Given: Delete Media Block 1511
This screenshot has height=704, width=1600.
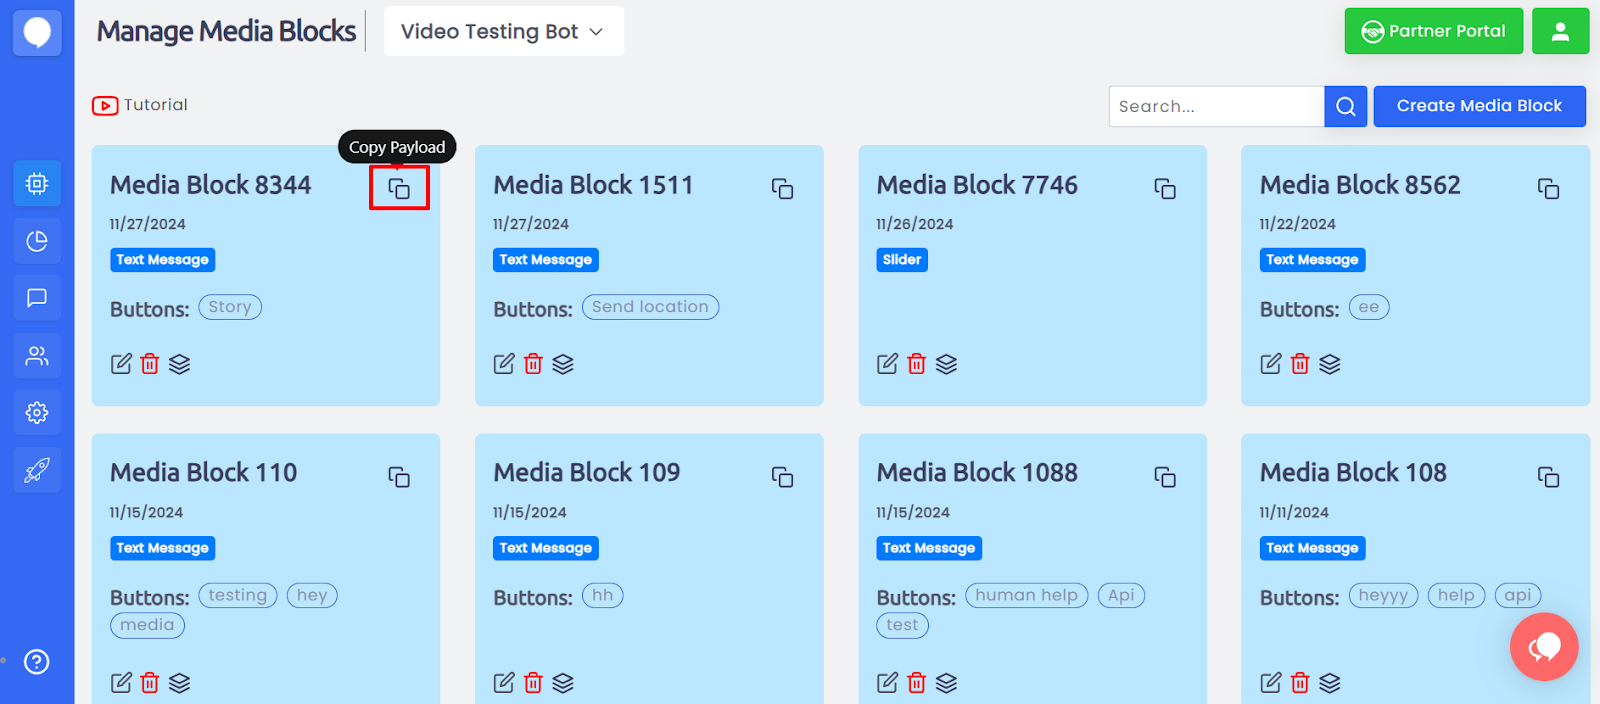Looking at the screenshot, I should point(533,364).
